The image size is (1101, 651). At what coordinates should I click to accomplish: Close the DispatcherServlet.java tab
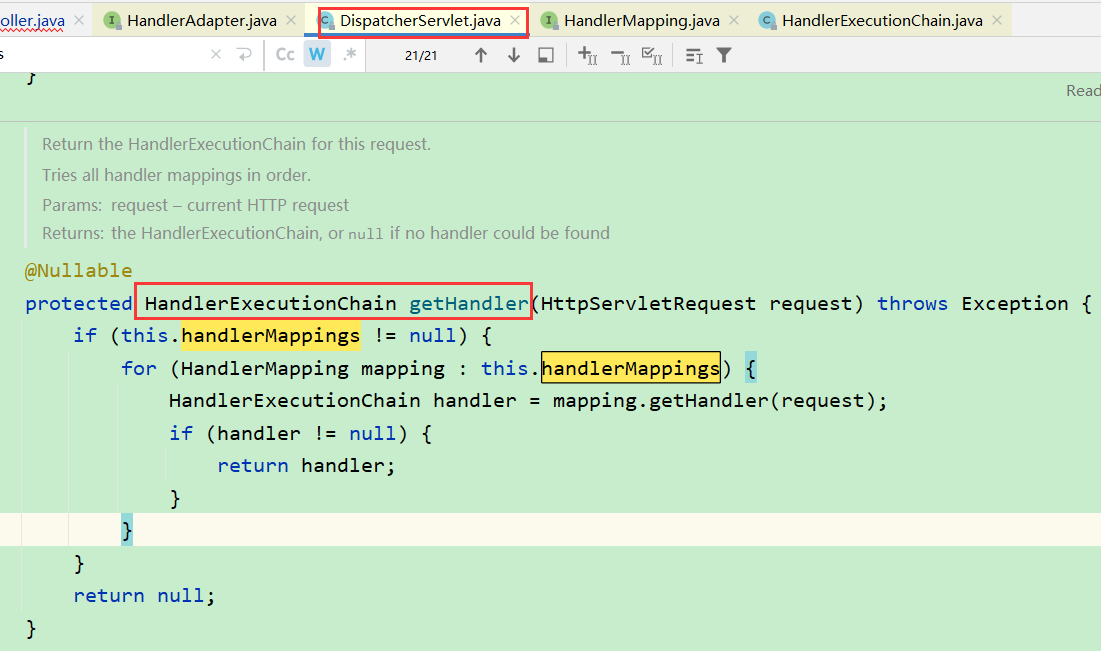(515, 21)
